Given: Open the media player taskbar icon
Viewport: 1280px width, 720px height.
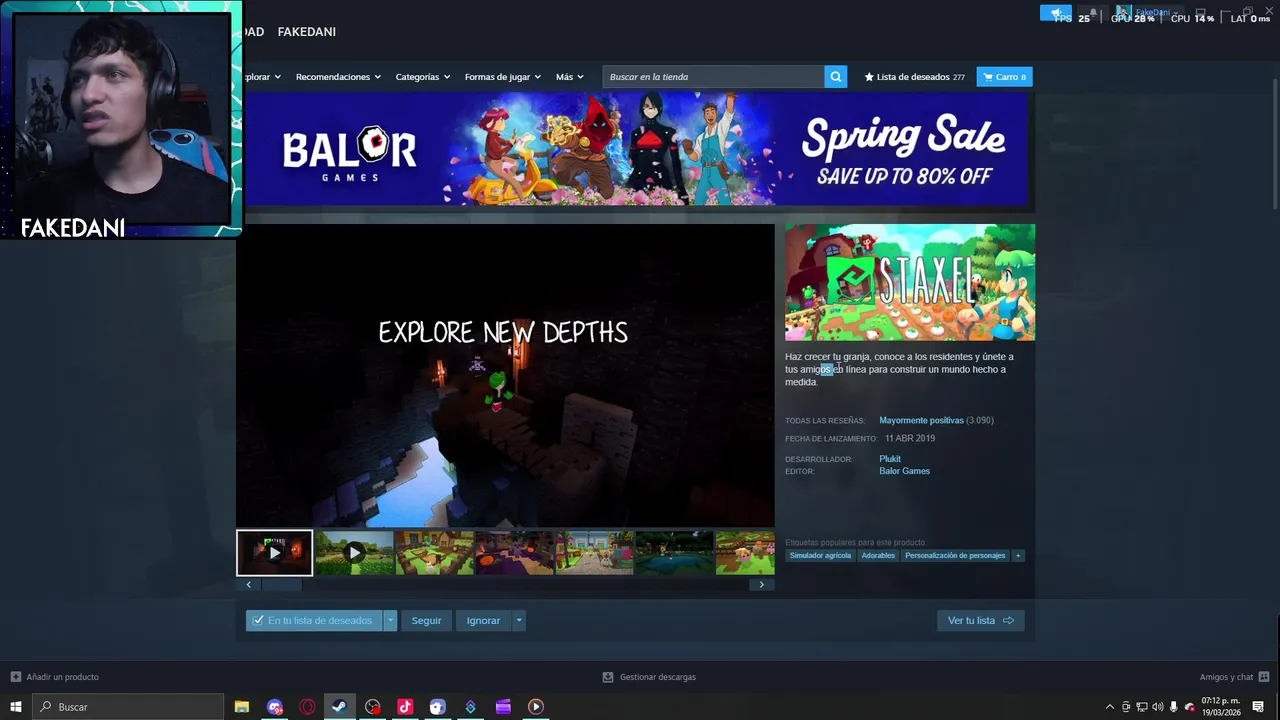Looking at the screenshot, I should pos(536,707).
